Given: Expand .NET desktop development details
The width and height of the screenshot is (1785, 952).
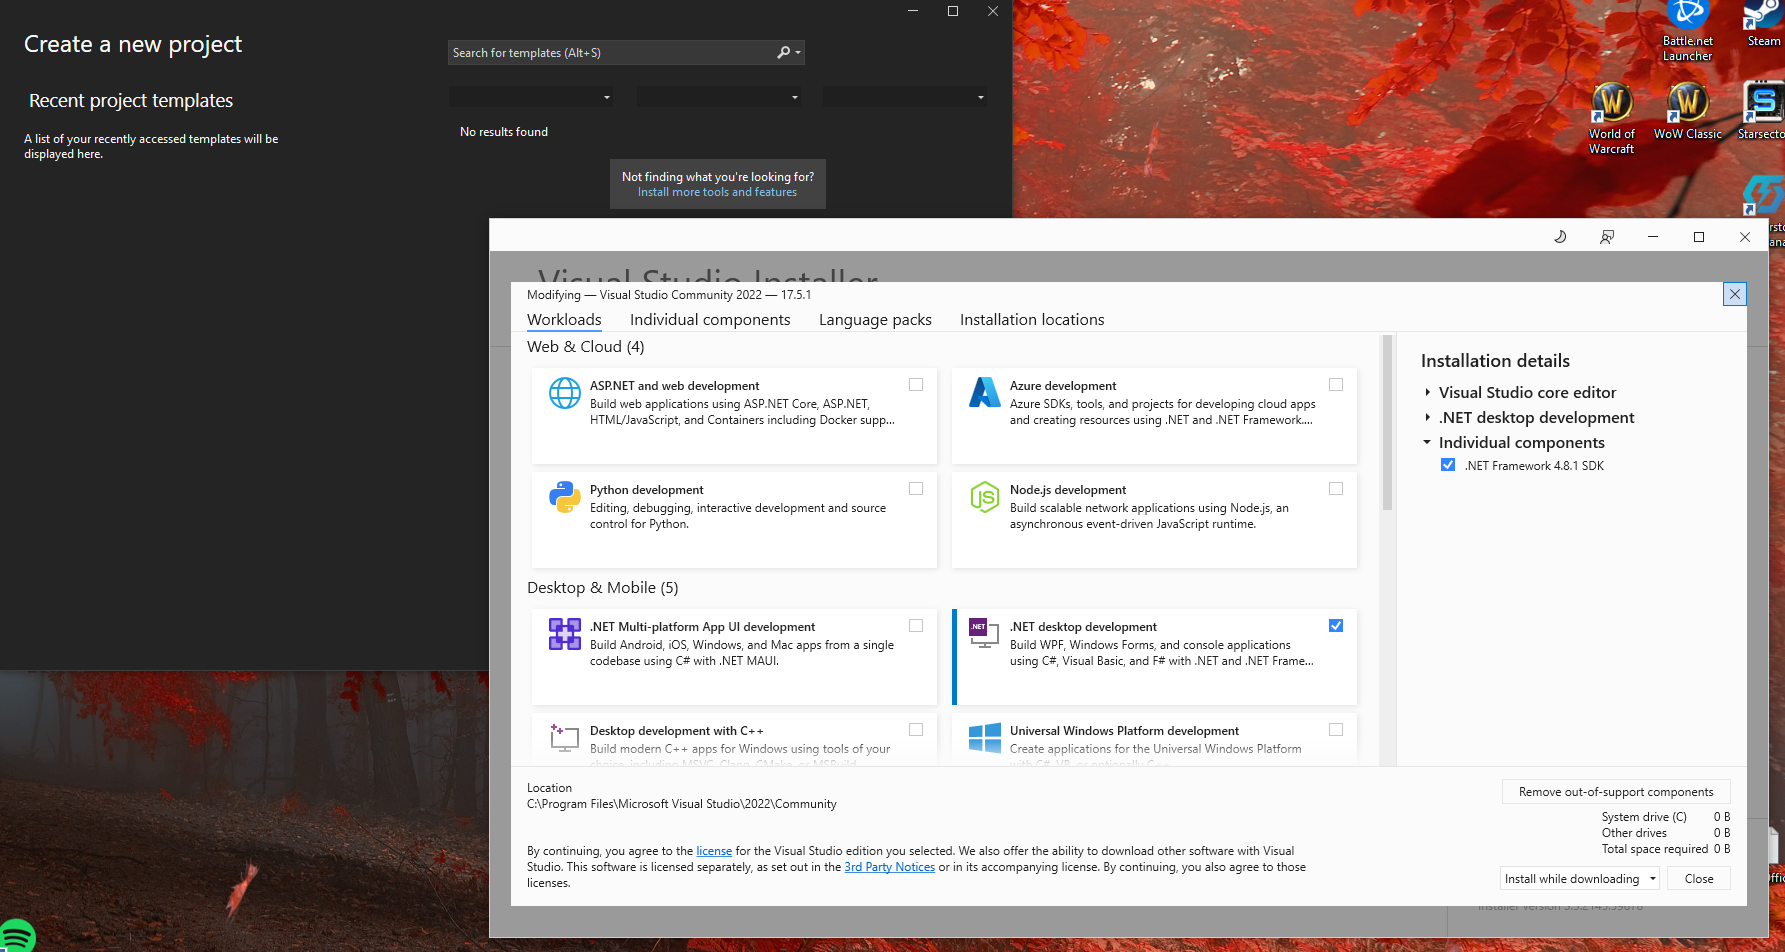Looking at the screenshot, I should point(1428,418).
